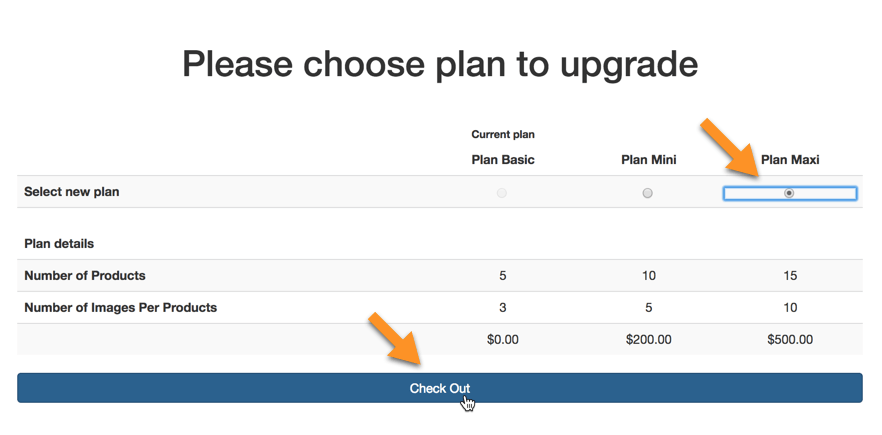Click Plan Basic's images per product value 3

click(503, 308)
